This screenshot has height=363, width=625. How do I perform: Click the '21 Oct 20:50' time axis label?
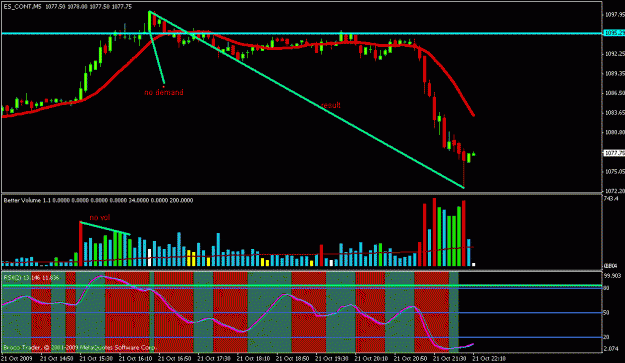411,358
